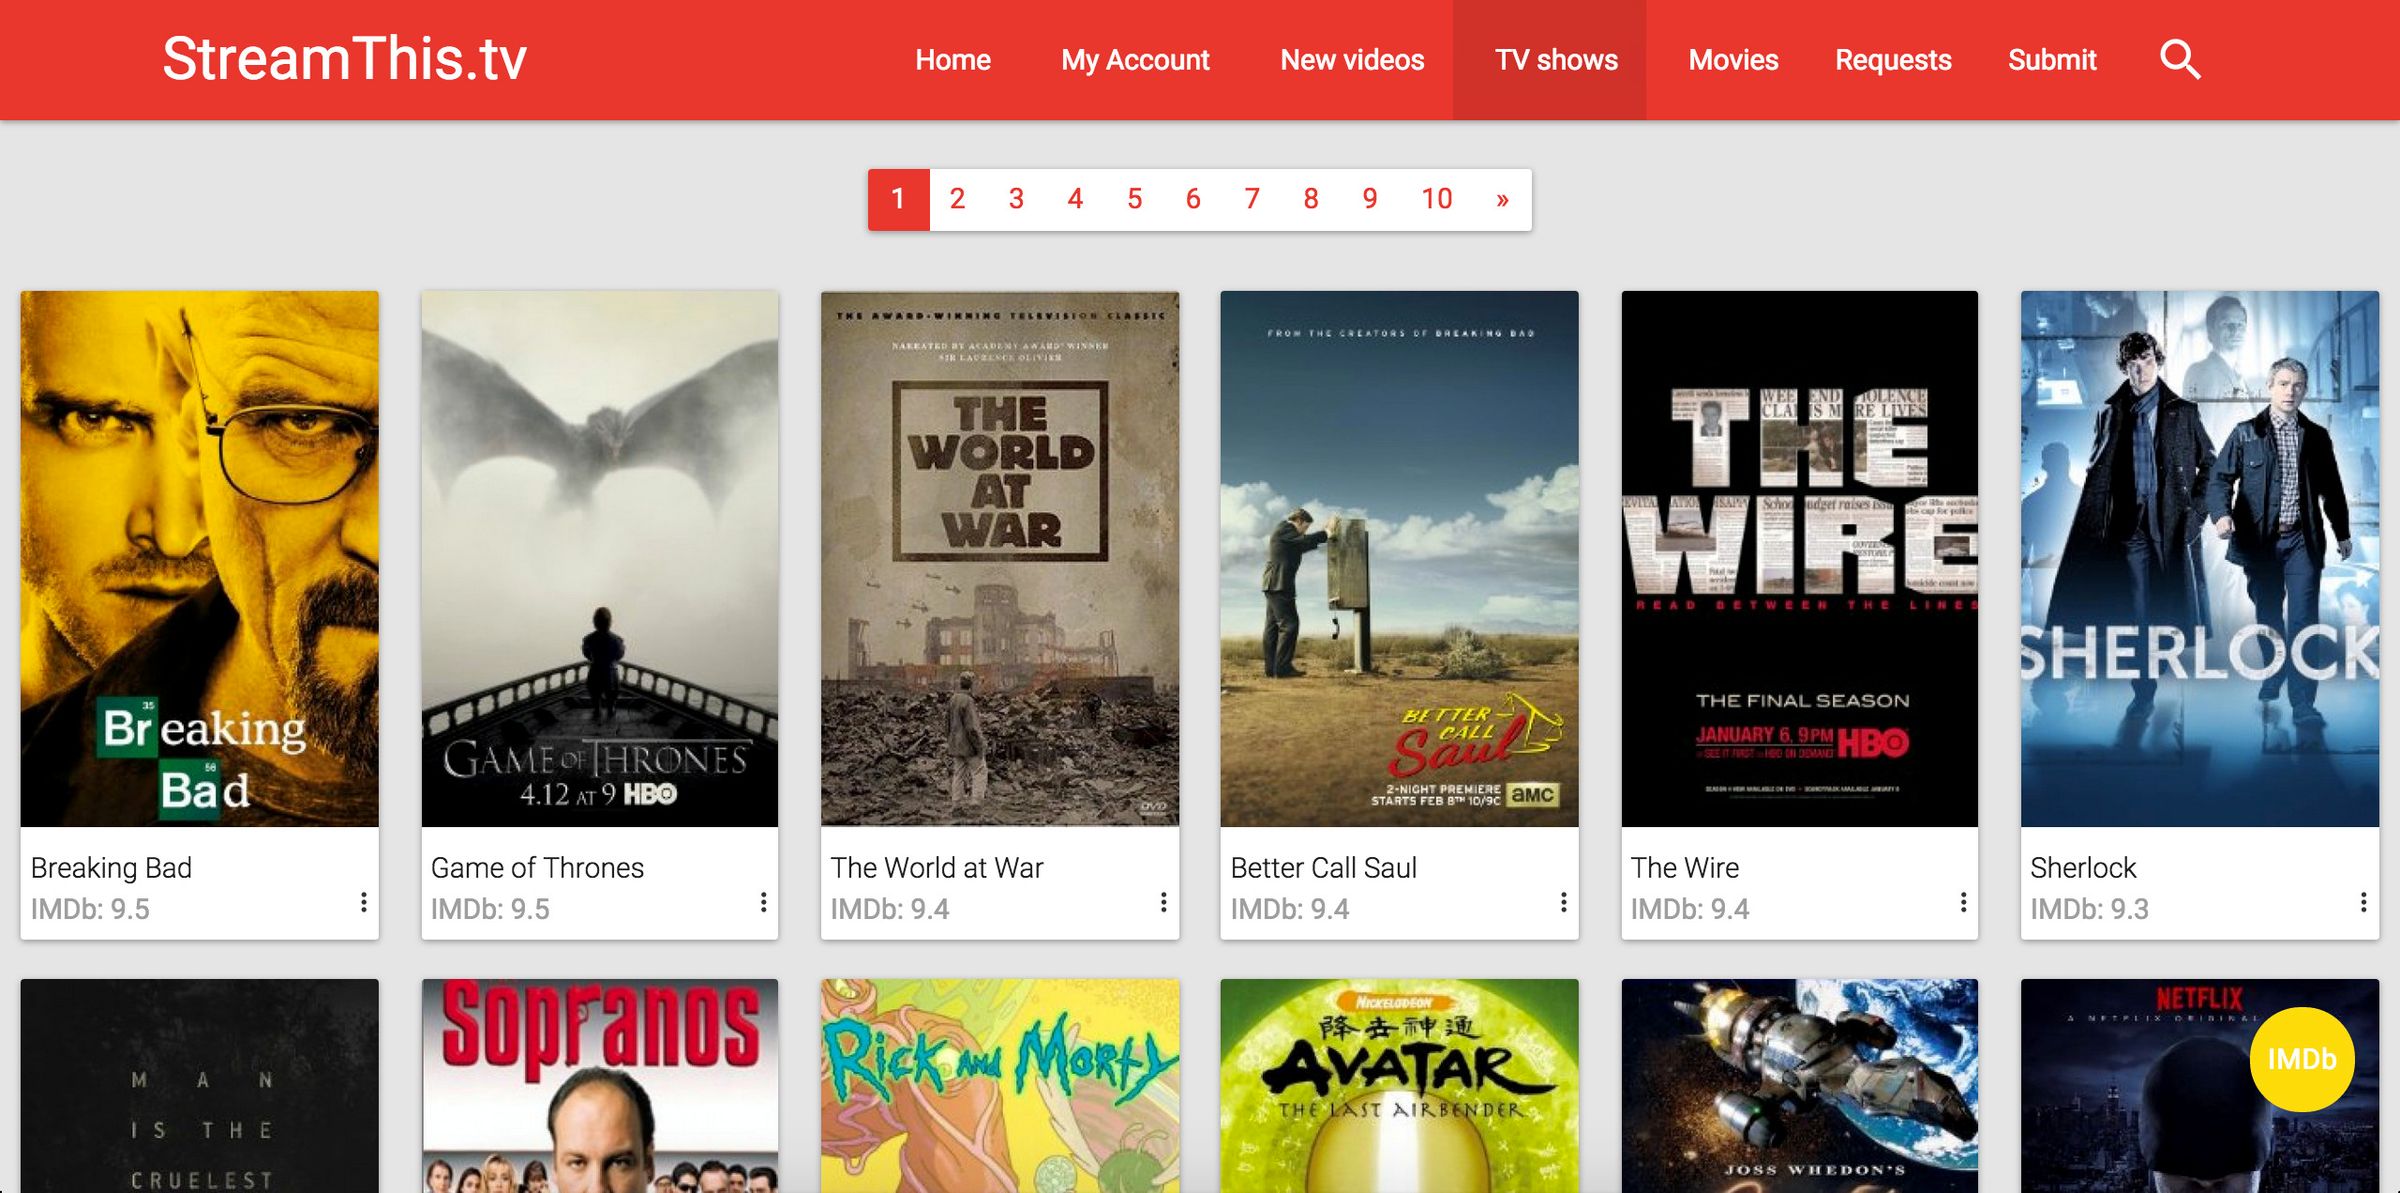Go to pagination page 8

[x=1311, y=199]
